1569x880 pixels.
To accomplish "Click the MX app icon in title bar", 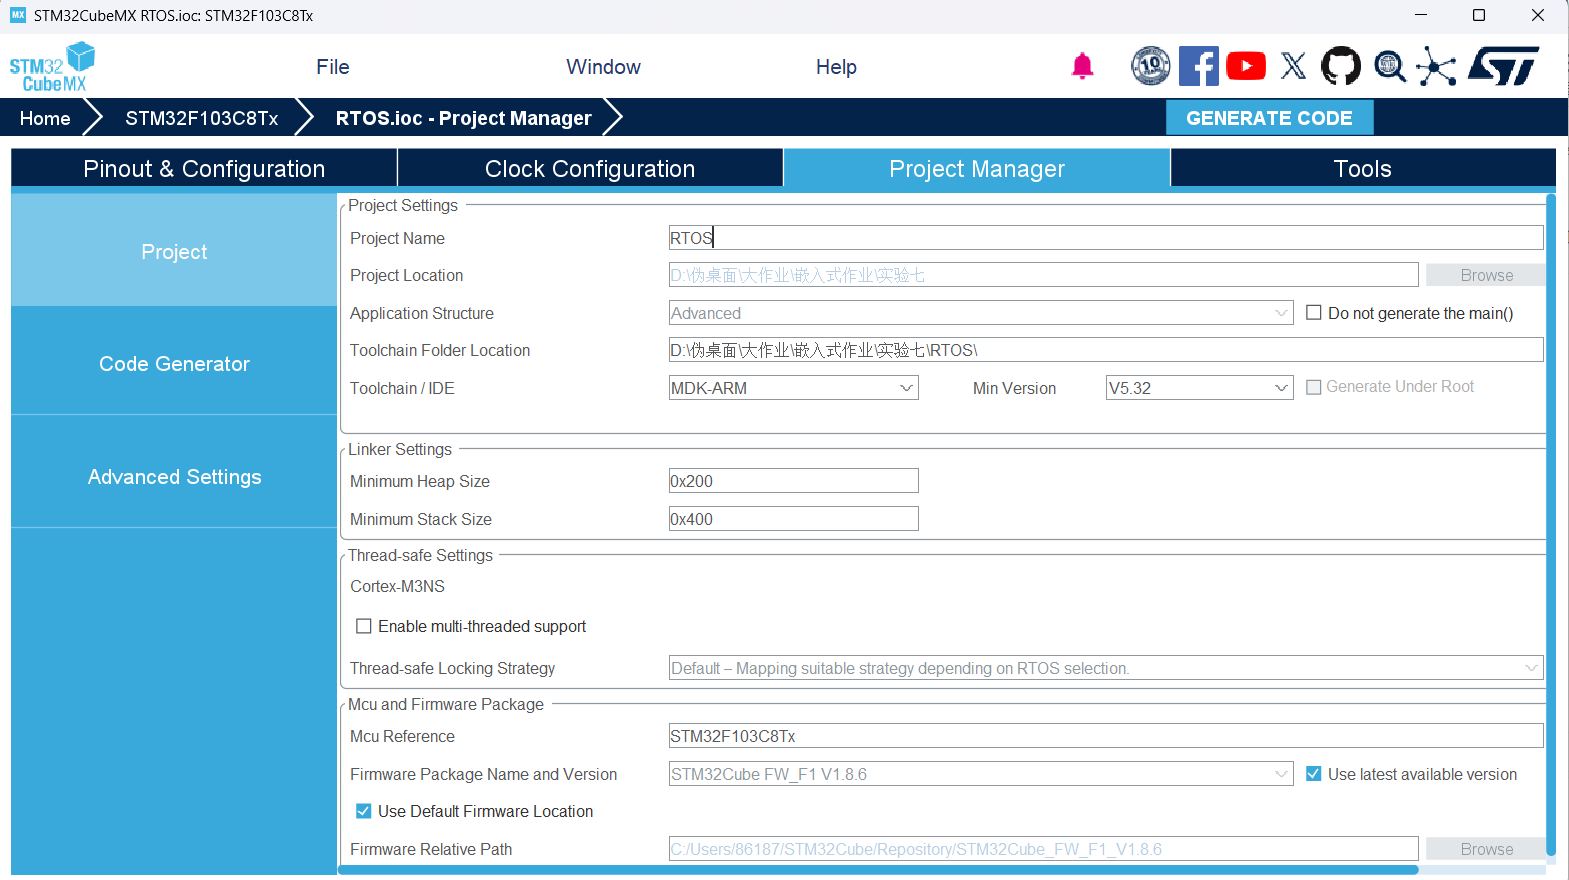I will 18,15.
